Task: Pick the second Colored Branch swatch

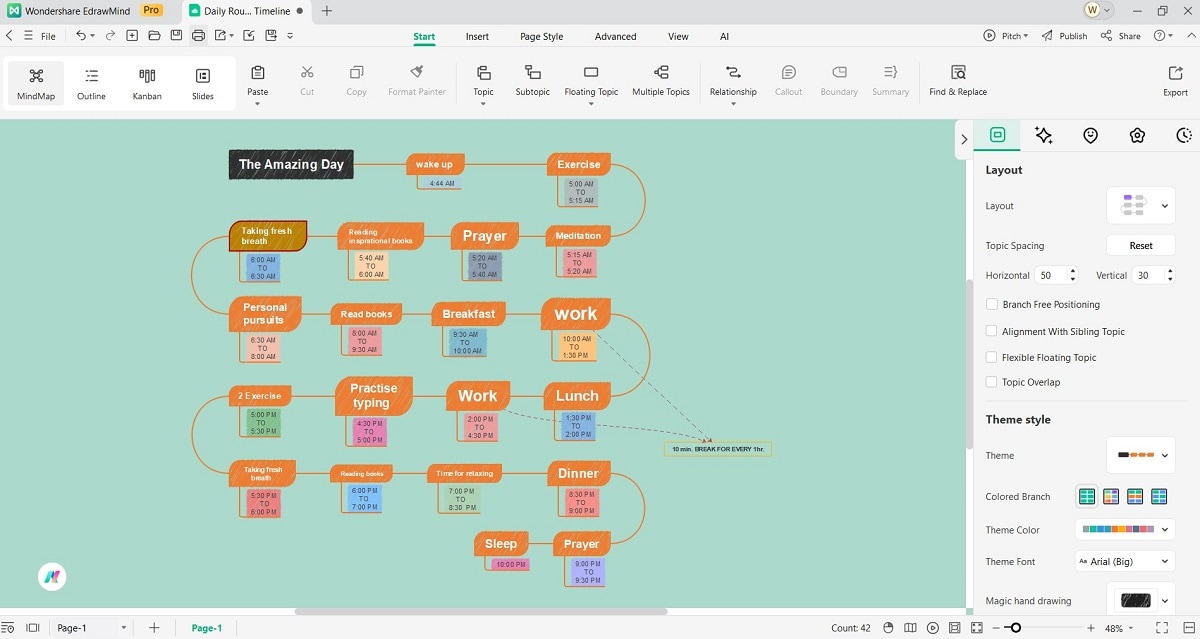Action: click(1110, 495)
